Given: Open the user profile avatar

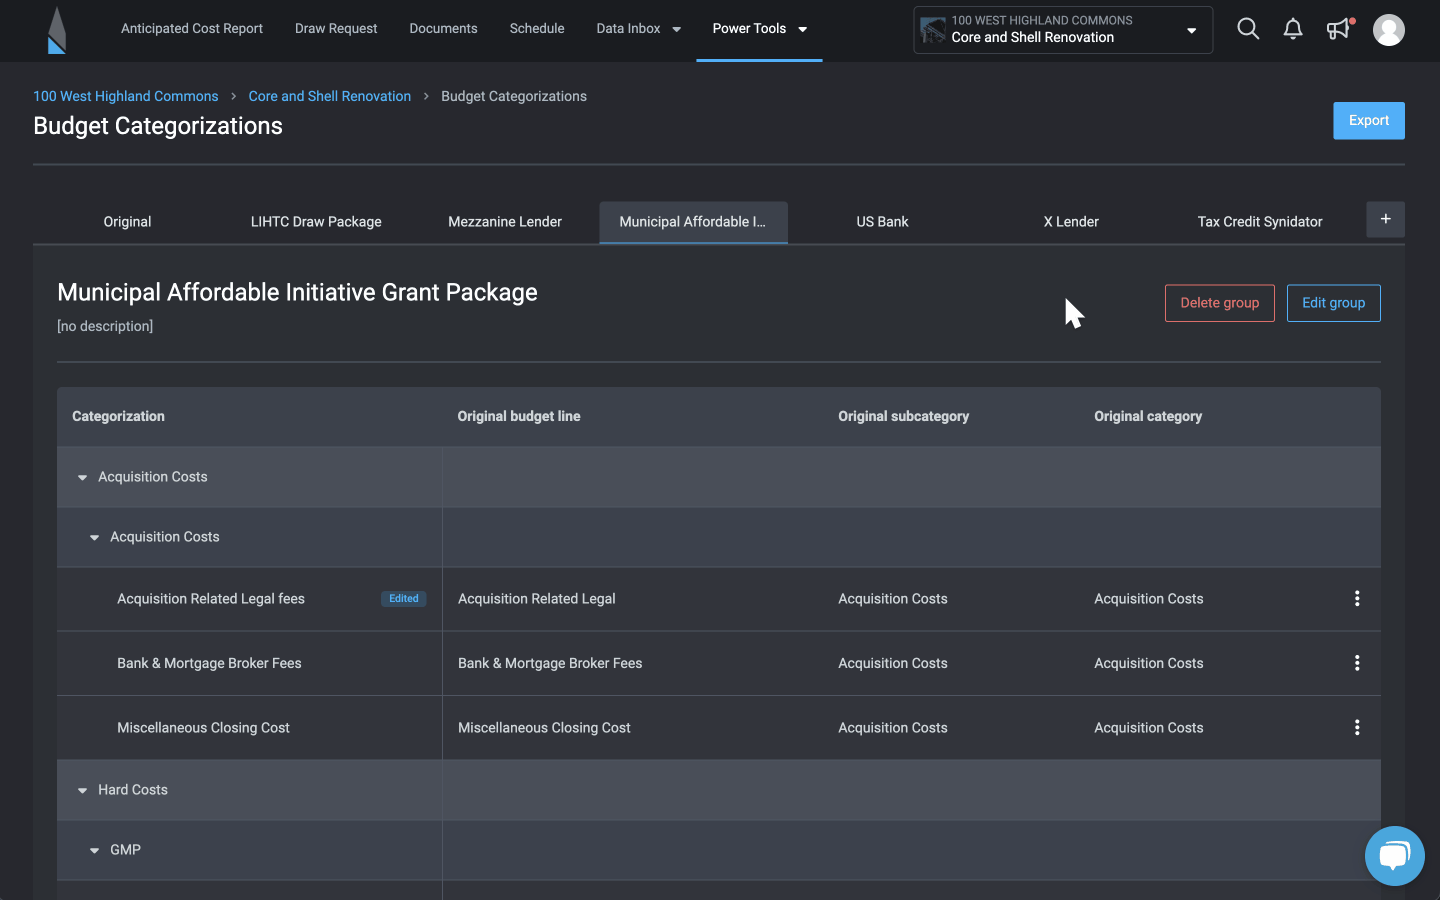Looking at the screenshot, I should (1388, 30).
